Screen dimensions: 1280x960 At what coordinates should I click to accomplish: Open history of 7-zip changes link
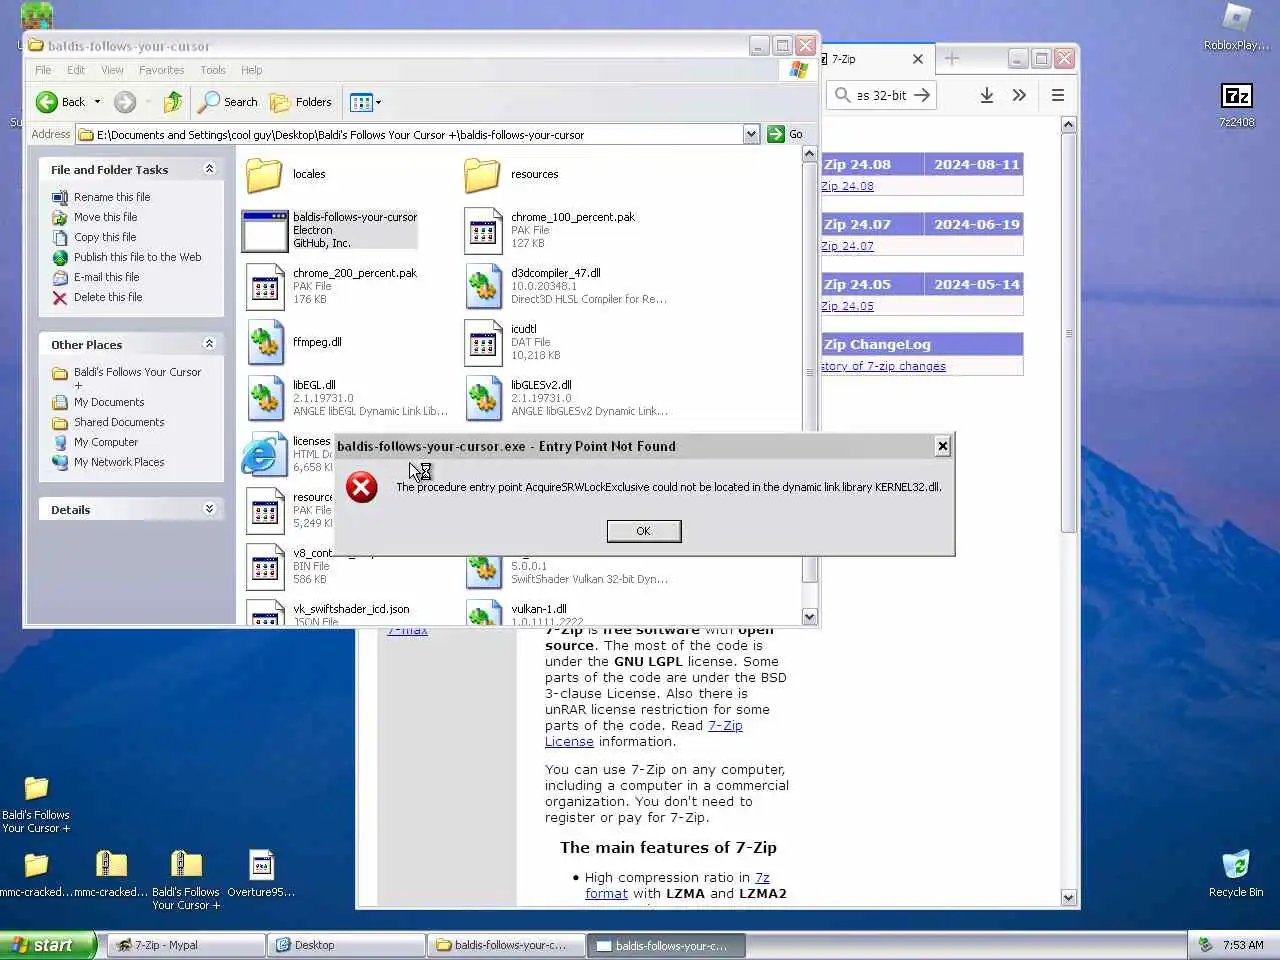[x=883, y=366]
